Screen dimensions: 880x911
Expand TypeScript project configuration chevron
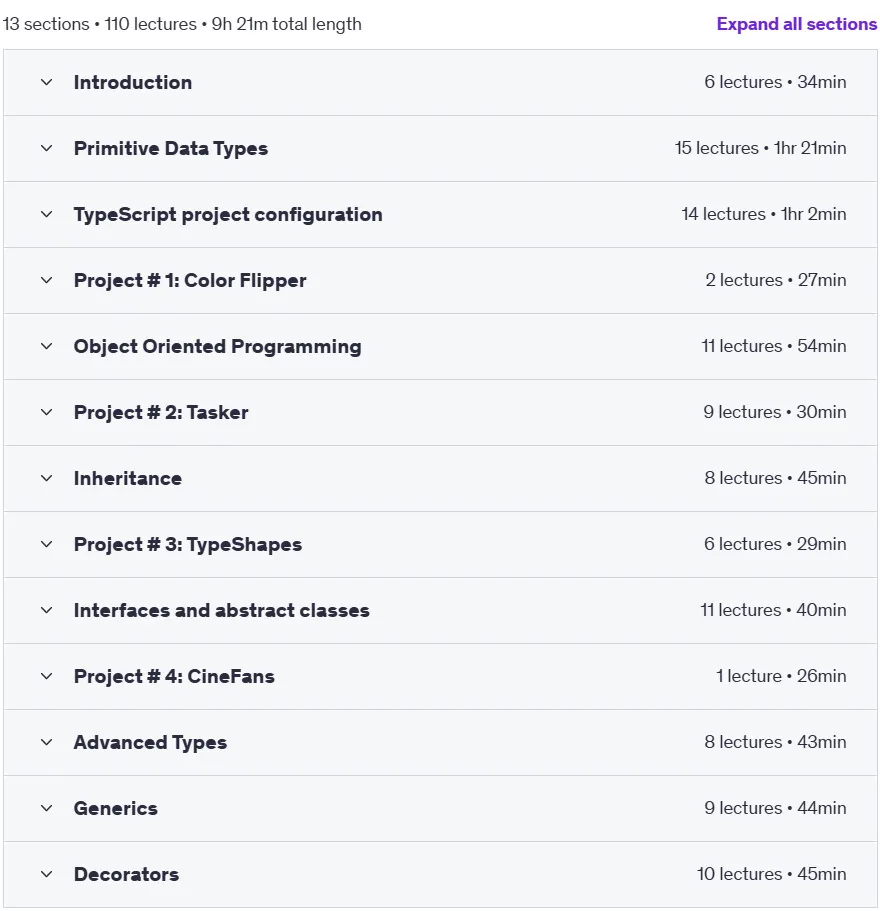(x=46, y=214)
